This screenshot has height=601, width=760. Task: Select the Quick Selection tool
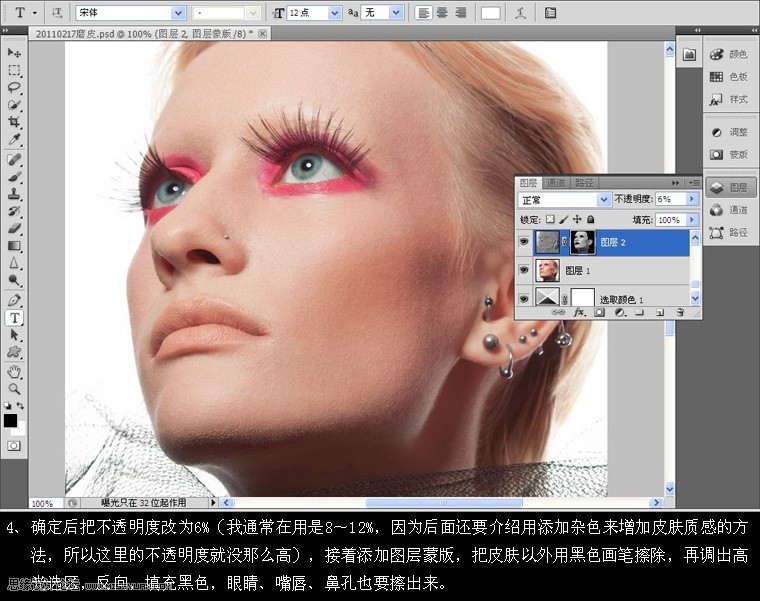[14, 105]
